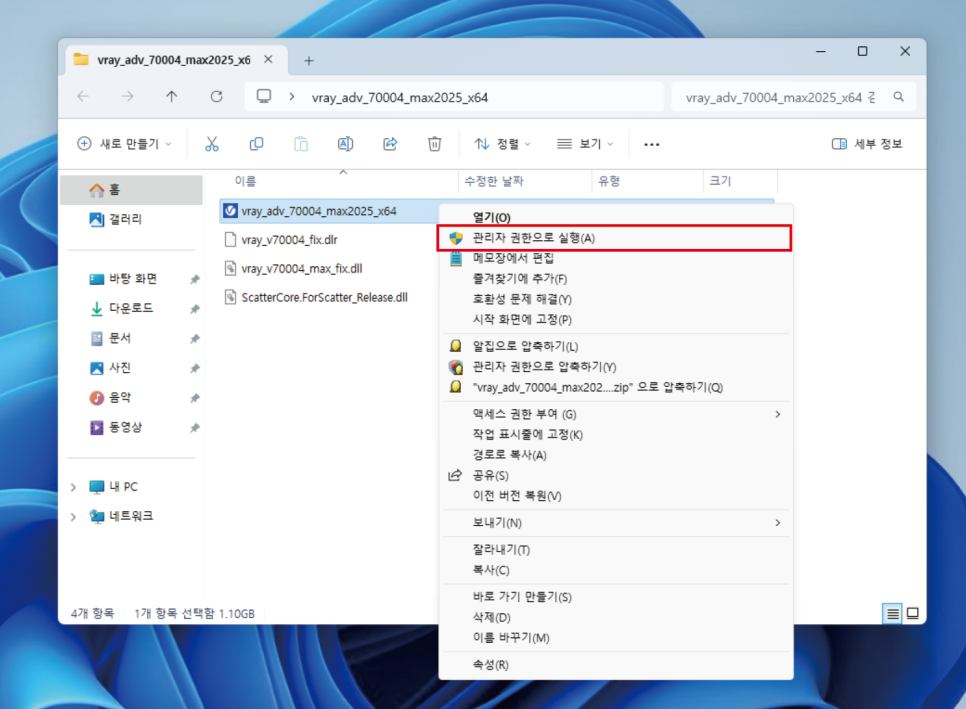Image resolution: width=966 pixels, height=709 pixels.
Task: Select zip 으로 압축하기(Q) entry
Action: 615,387
